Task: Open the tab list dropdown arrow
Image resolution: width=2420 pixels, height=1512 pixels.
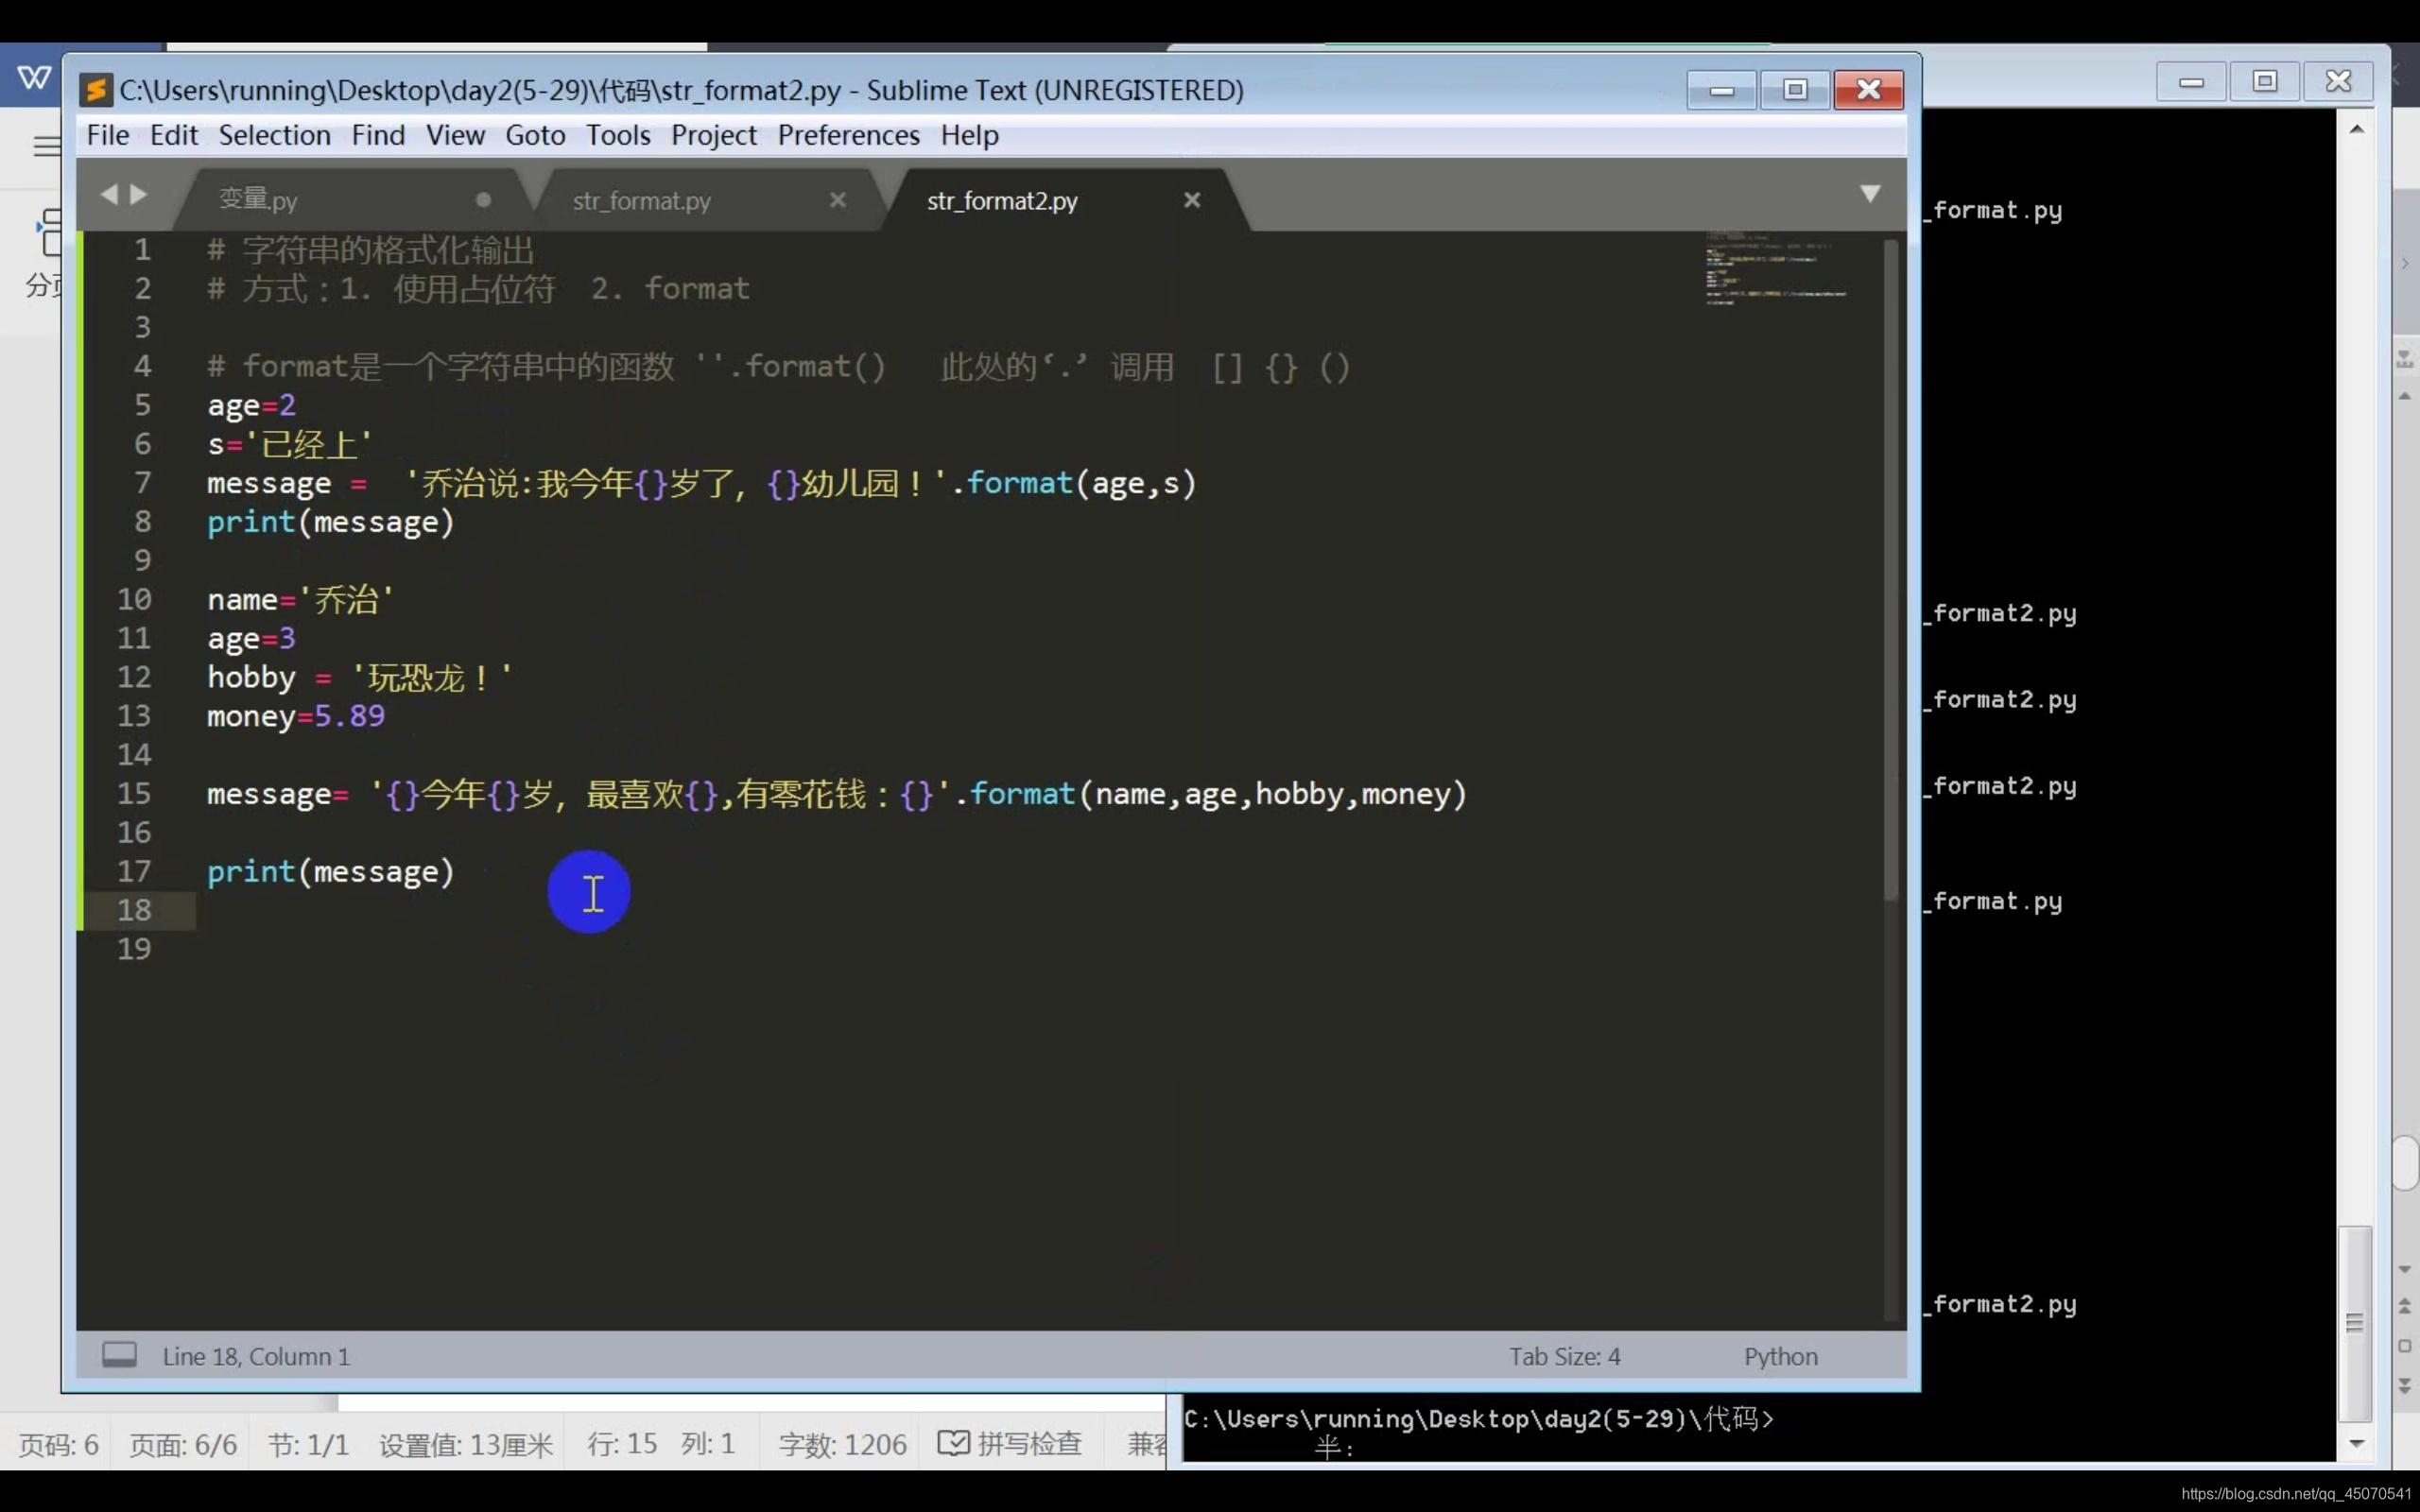Action: [x=1869, y=193]
